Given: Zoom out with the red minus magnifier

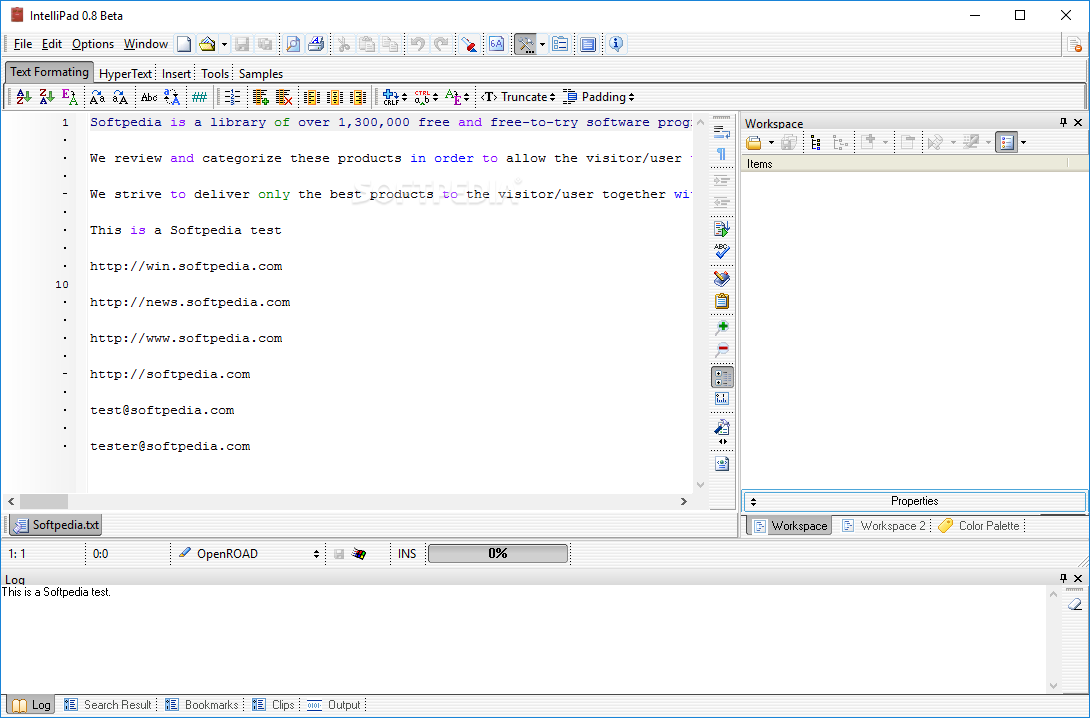Looking at the screenshot, I should [x=722, y=350].
